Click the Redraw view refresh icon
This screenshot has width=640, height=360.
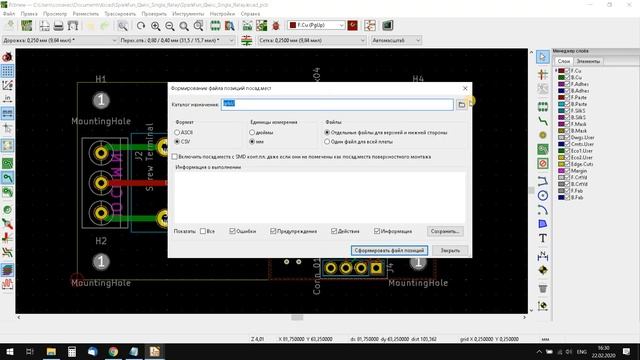pos(141,26)
